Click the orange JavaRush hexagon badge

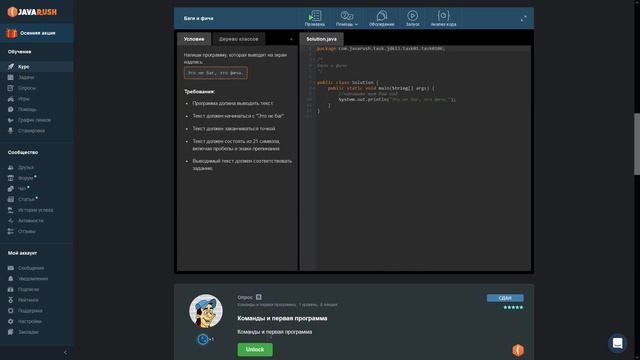pos(518,350)
